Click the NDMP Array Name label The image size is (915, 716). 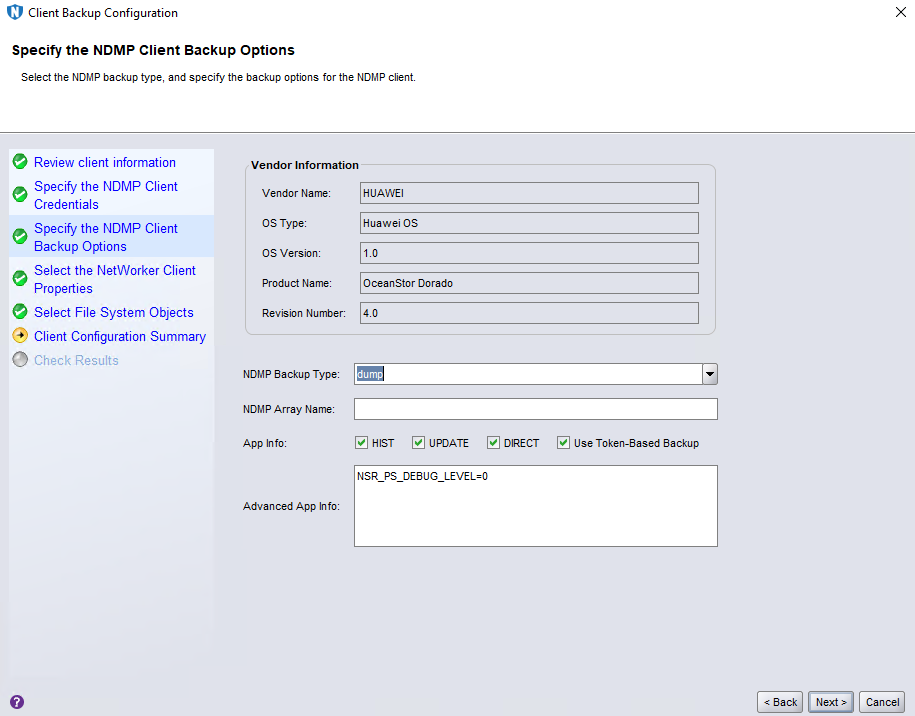[x=289, y=409]
